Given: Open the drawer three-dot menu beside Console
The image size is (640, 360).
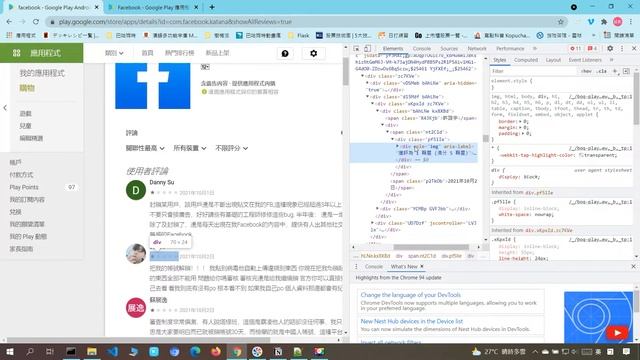Looking at the screenshot, I should pos(356,267).
